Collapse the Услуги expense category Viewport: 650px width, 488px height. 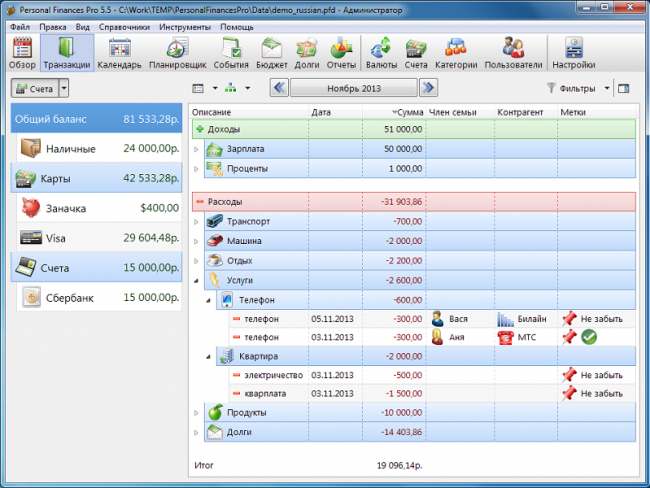(x=196, y=281)
